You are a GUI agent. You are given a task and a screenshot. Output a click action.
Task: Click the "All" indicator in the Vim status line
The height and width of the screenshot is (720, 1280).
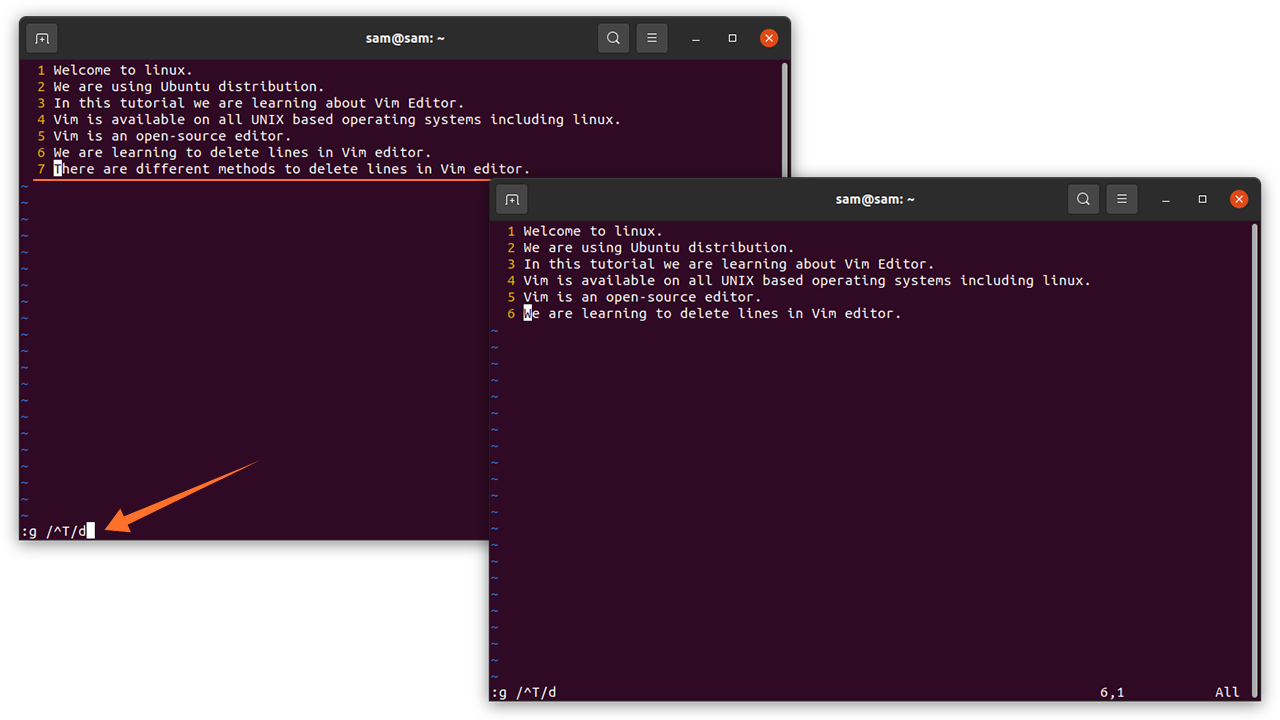(1227, 692)
